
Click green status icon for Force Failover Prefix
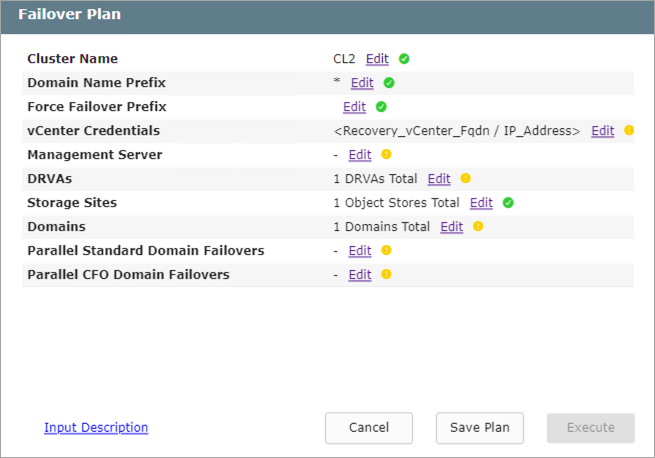click(381, 107)
